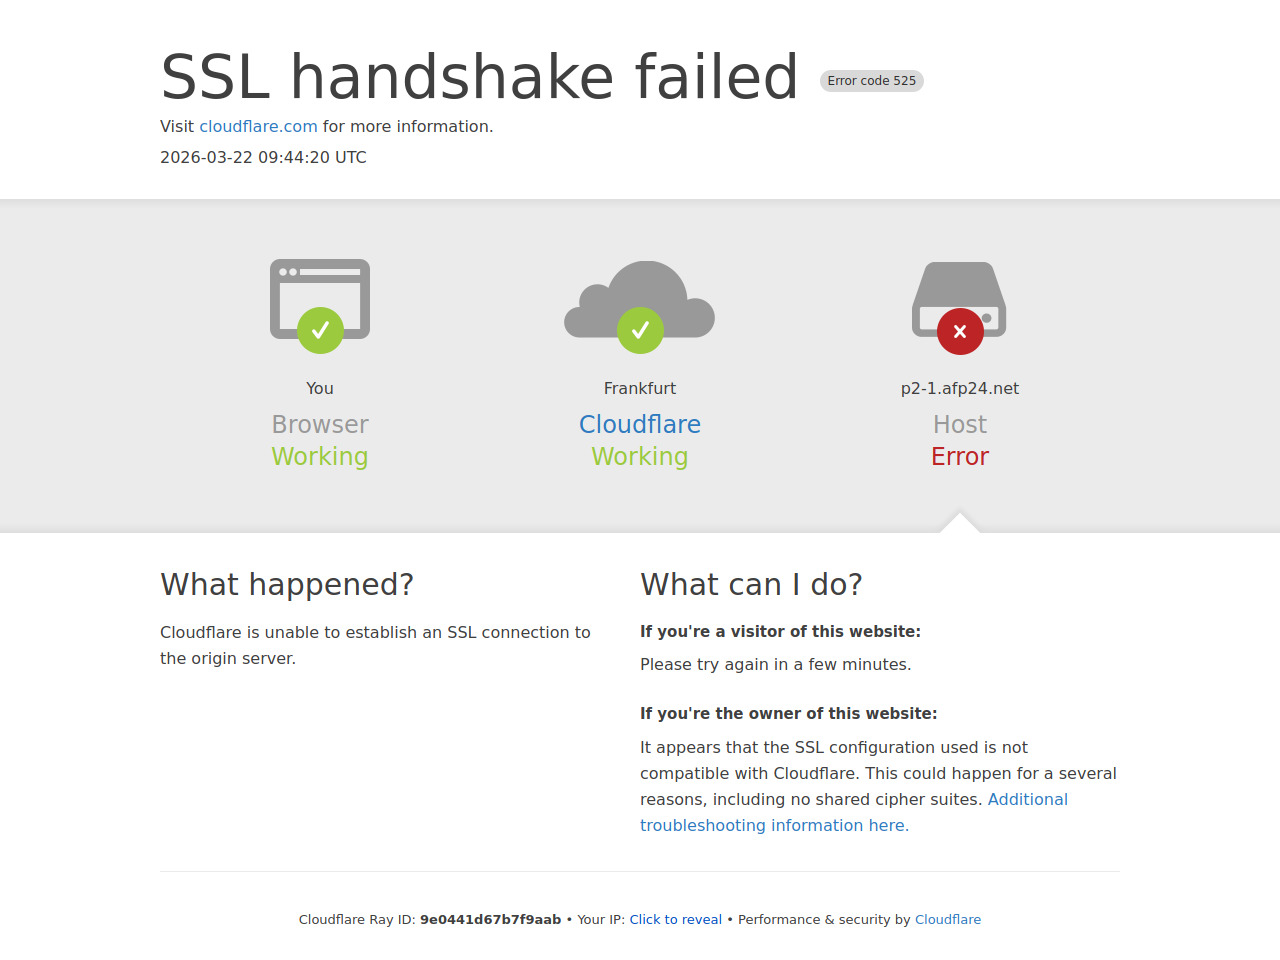This screenshot has width=1280, height=960.
Task: Click the SSL handshake failed heading
Action: (x=479, y=77)
